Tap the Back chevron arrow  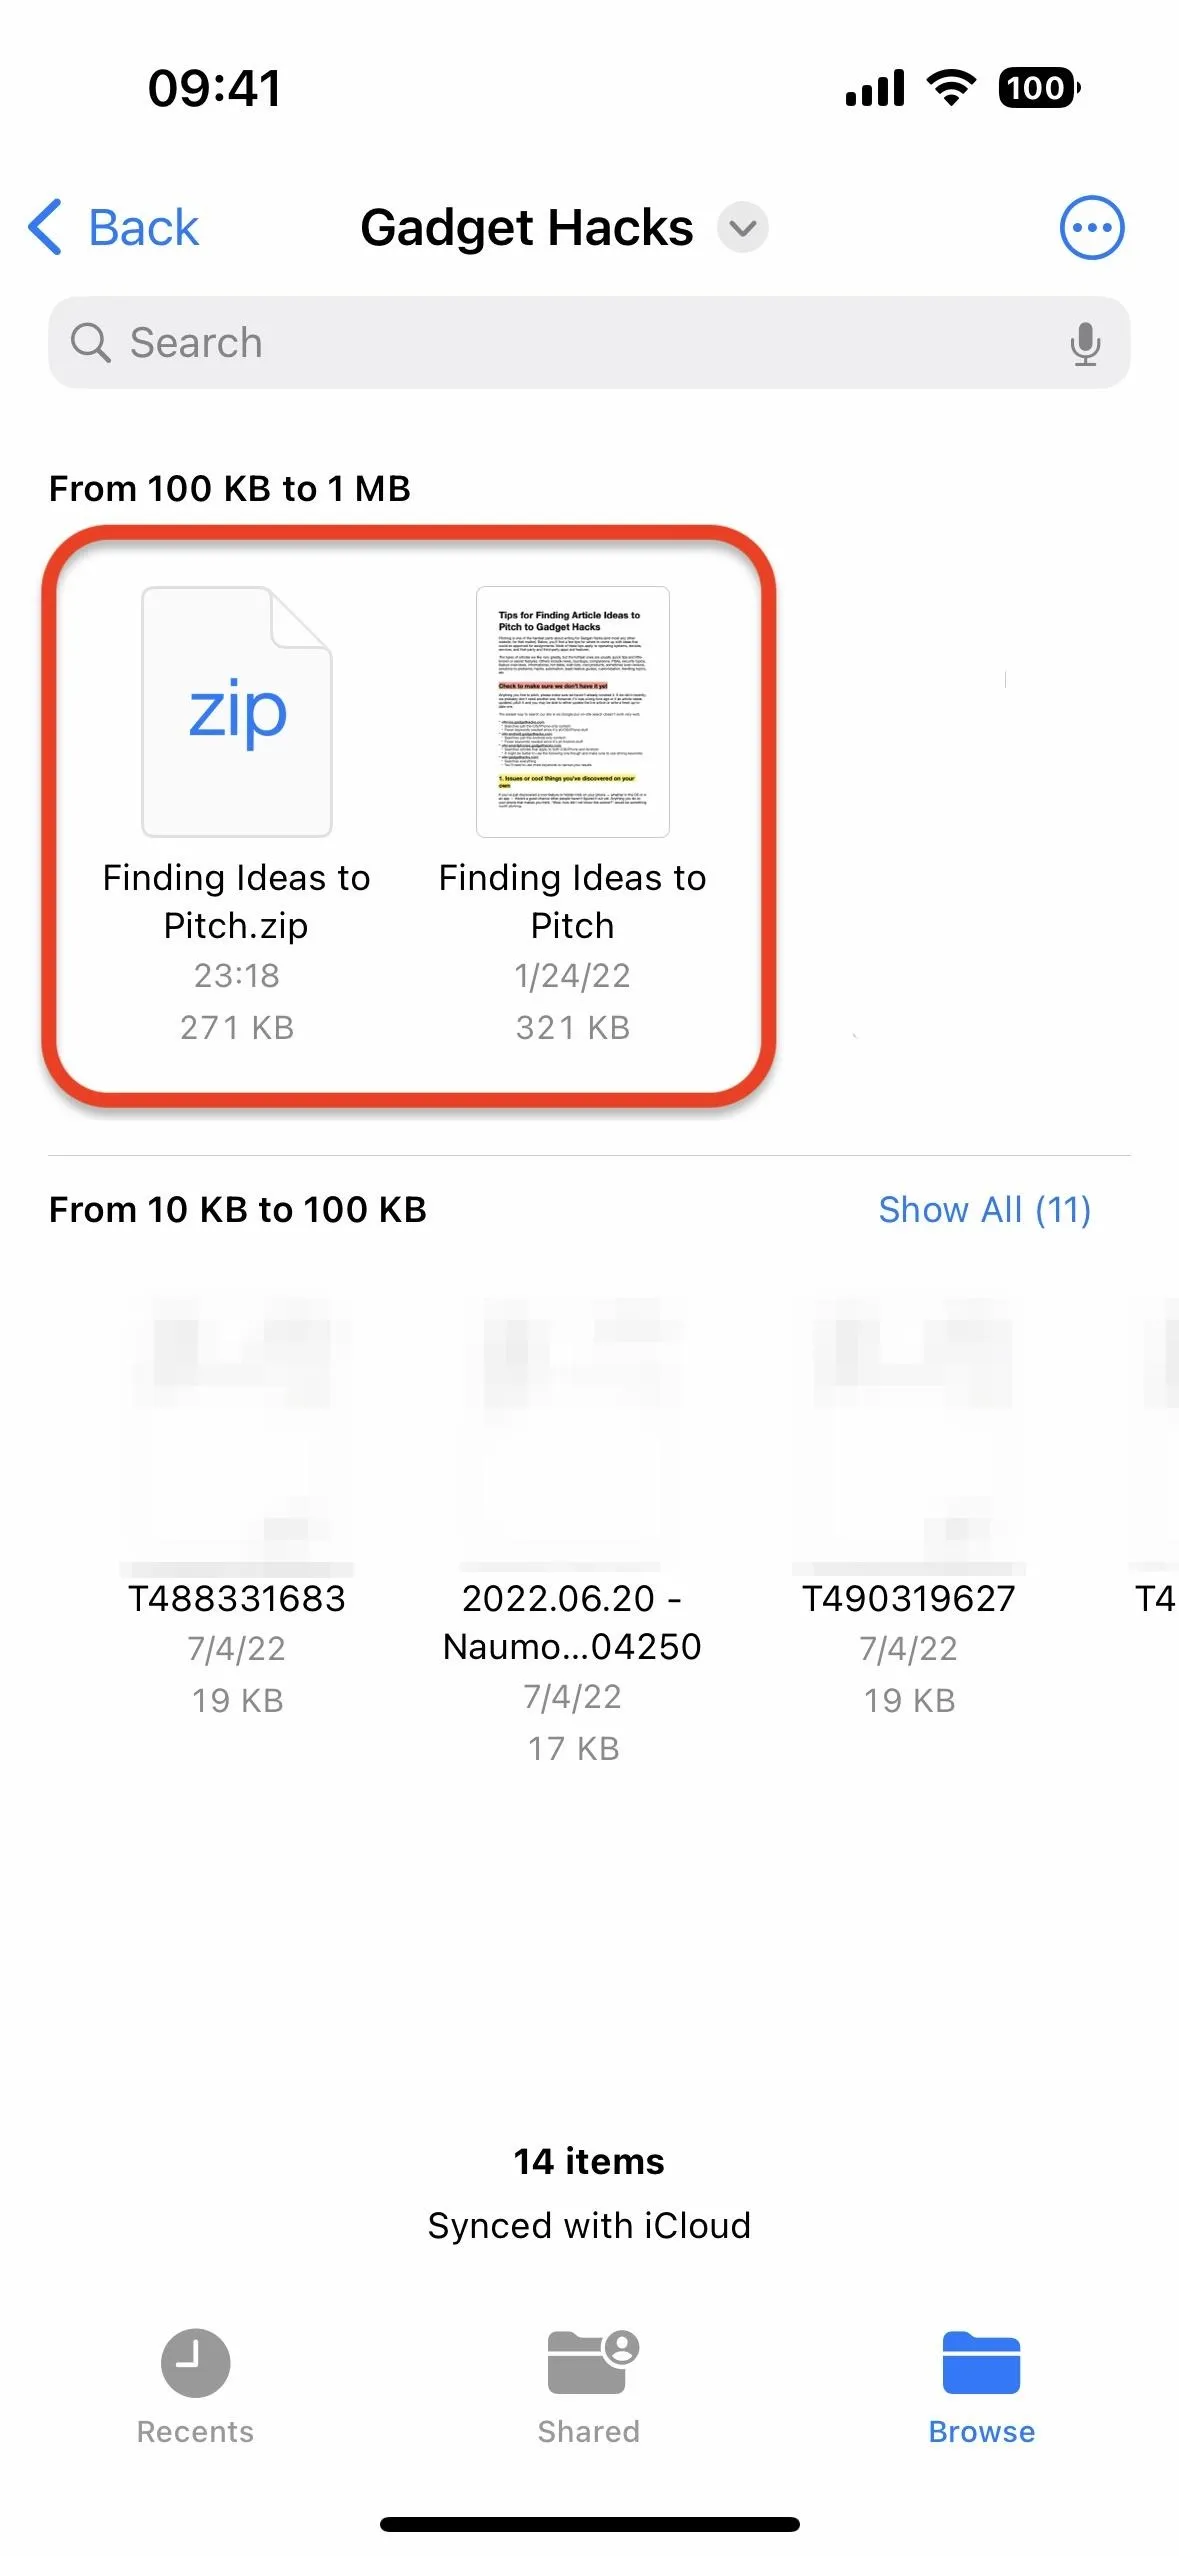(x=45, y=227)
